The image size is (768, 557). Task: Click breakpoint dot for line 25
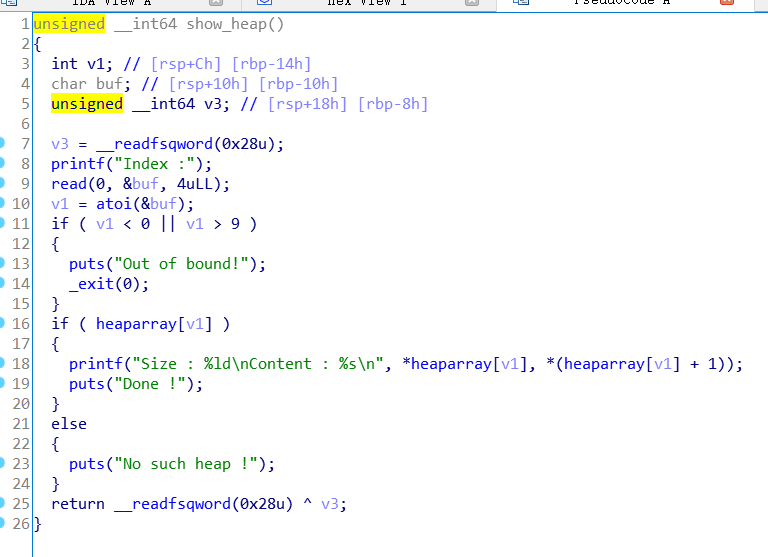[5, 504]
